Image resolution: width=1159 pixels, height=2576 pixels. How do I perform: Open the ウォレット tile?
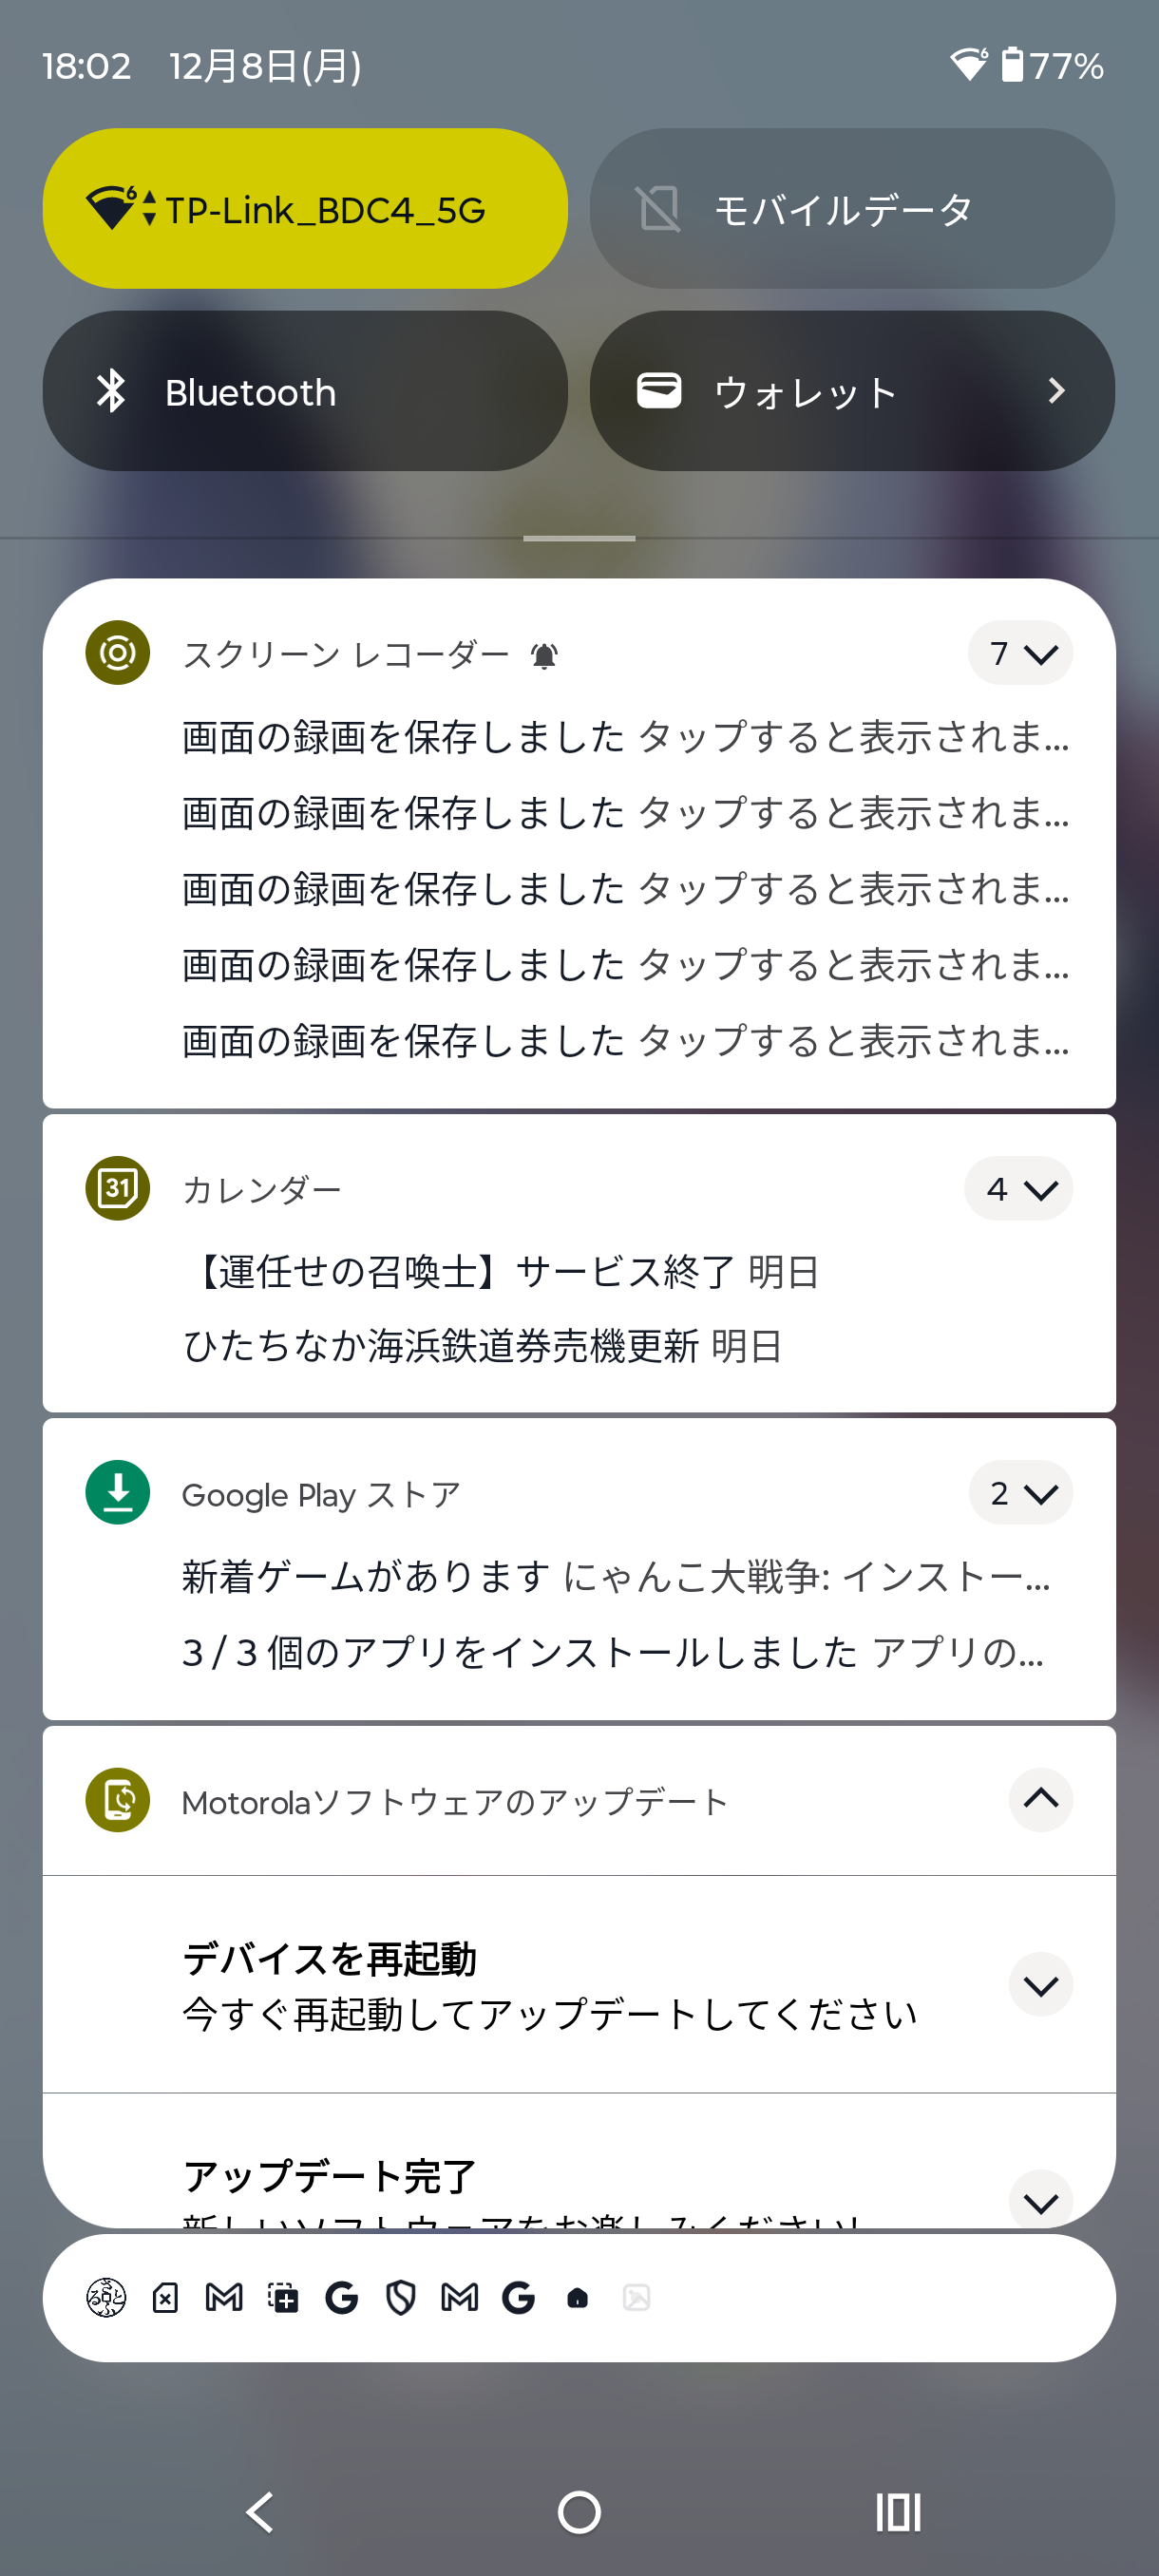(852, 391)
